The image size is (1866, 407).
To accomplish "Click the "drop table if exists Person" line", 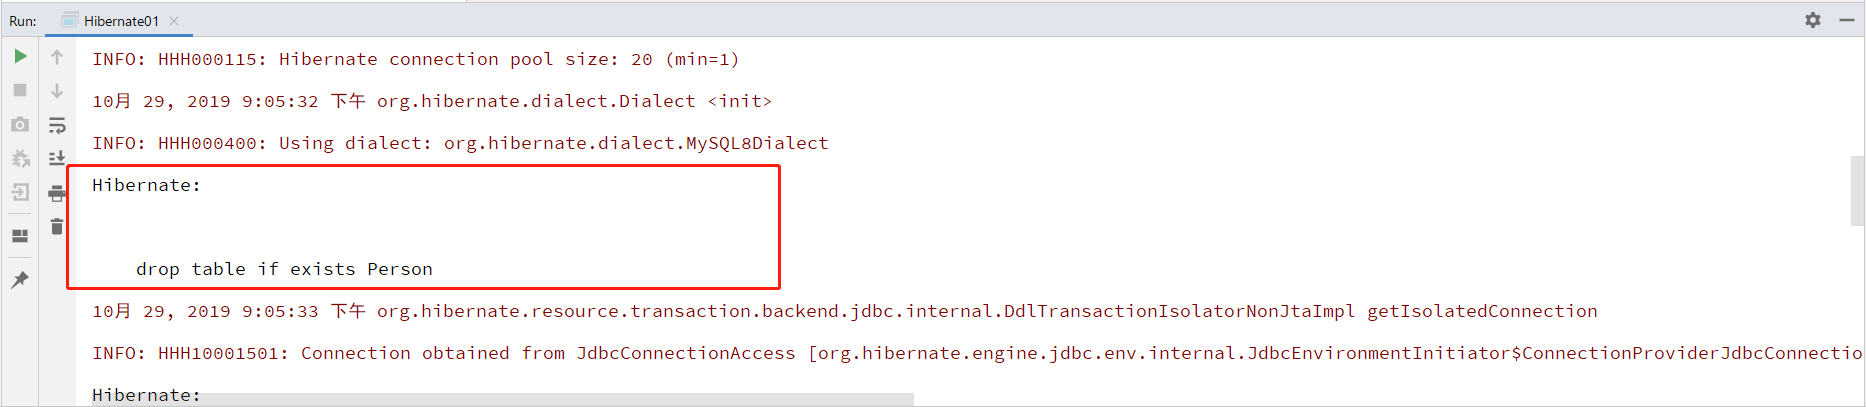I will (x=284, y=269).
